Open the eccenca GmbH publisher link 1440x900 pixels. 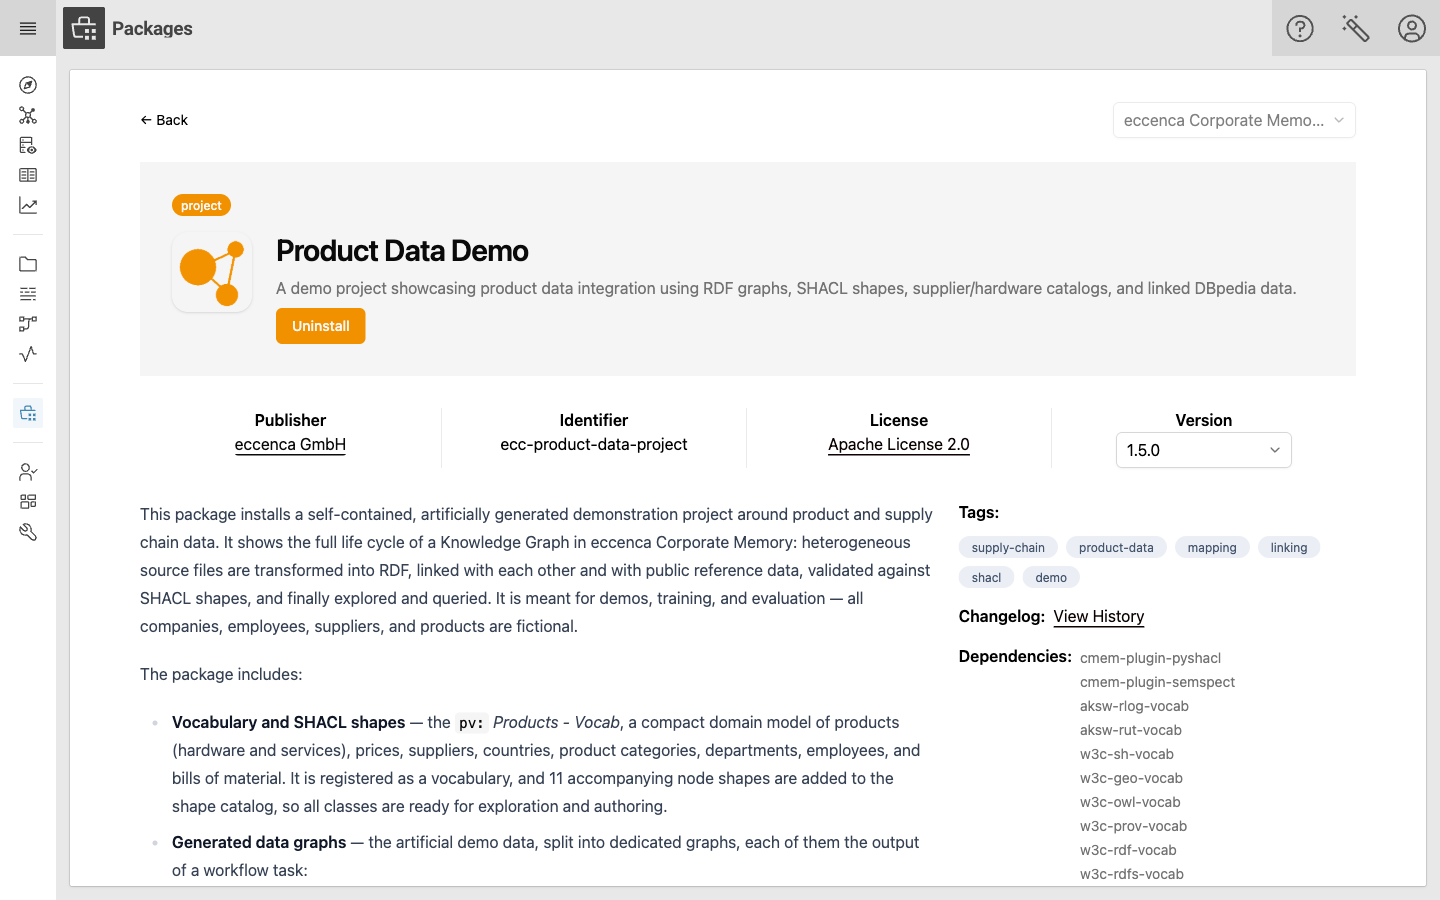290,444
